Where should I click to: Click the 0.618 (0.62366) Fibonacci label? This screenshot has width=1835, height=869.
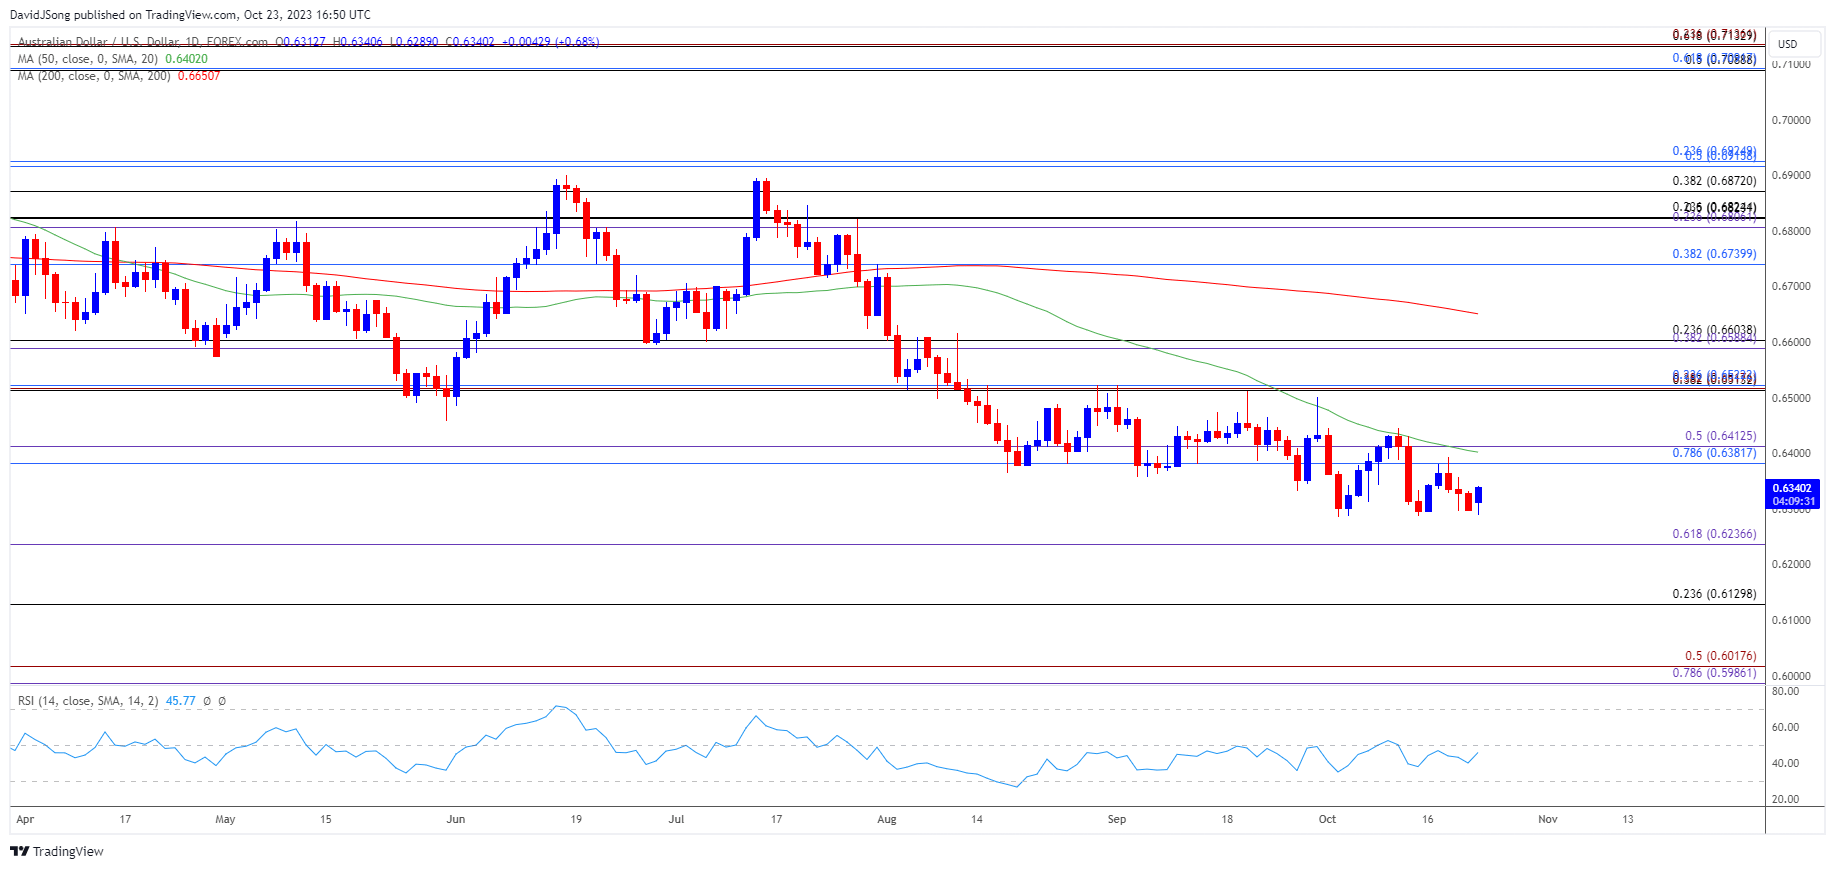1714,534
